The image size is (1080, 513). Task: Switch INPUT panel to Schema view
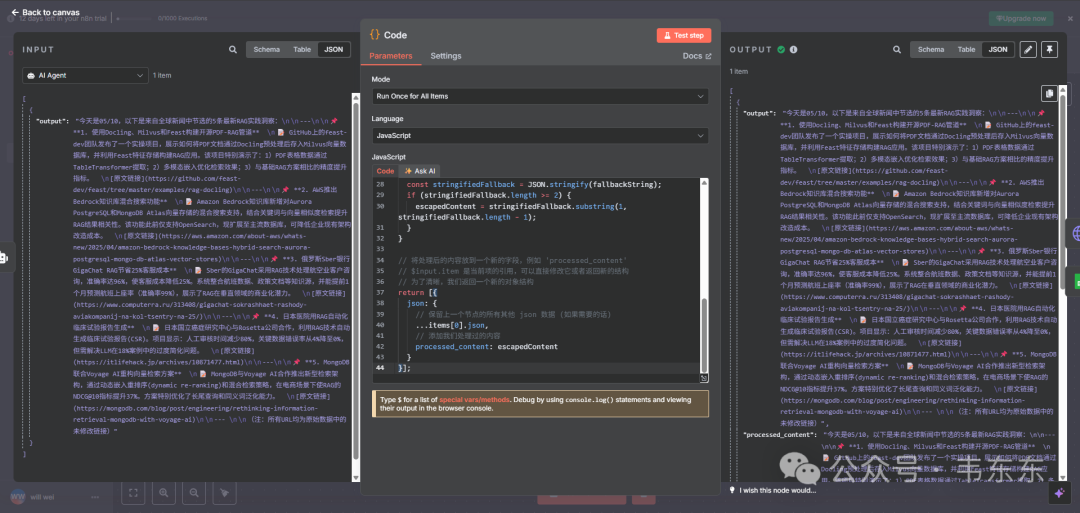(267, 50)
